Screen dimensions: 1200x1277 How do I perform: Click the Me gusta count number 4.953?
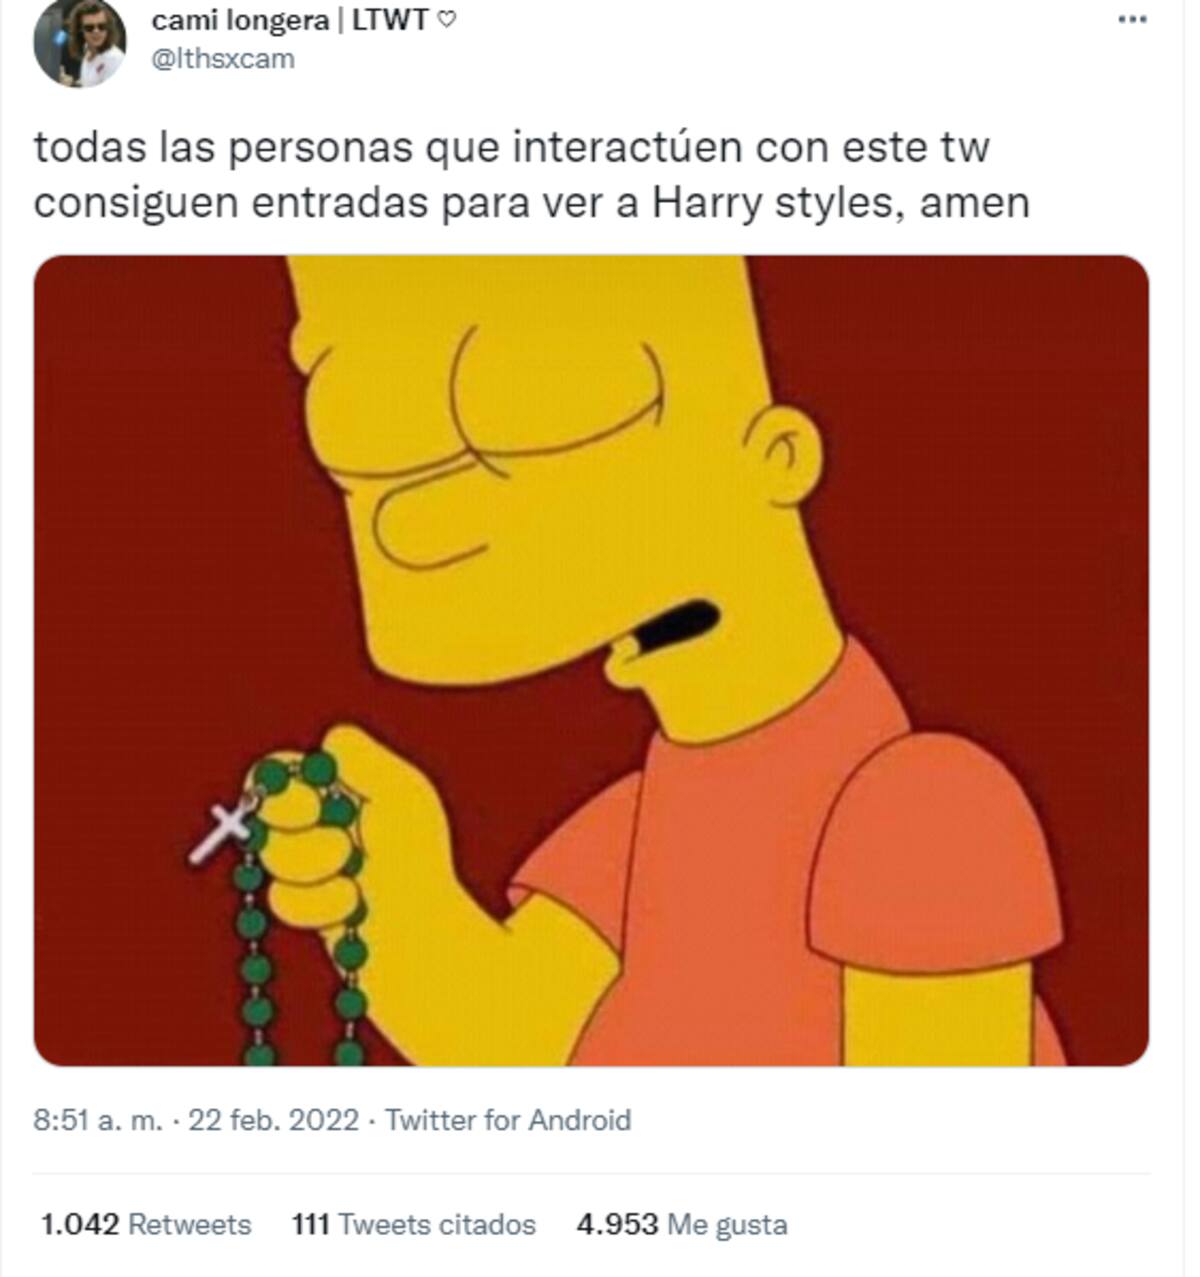(x=617, y=1224)
